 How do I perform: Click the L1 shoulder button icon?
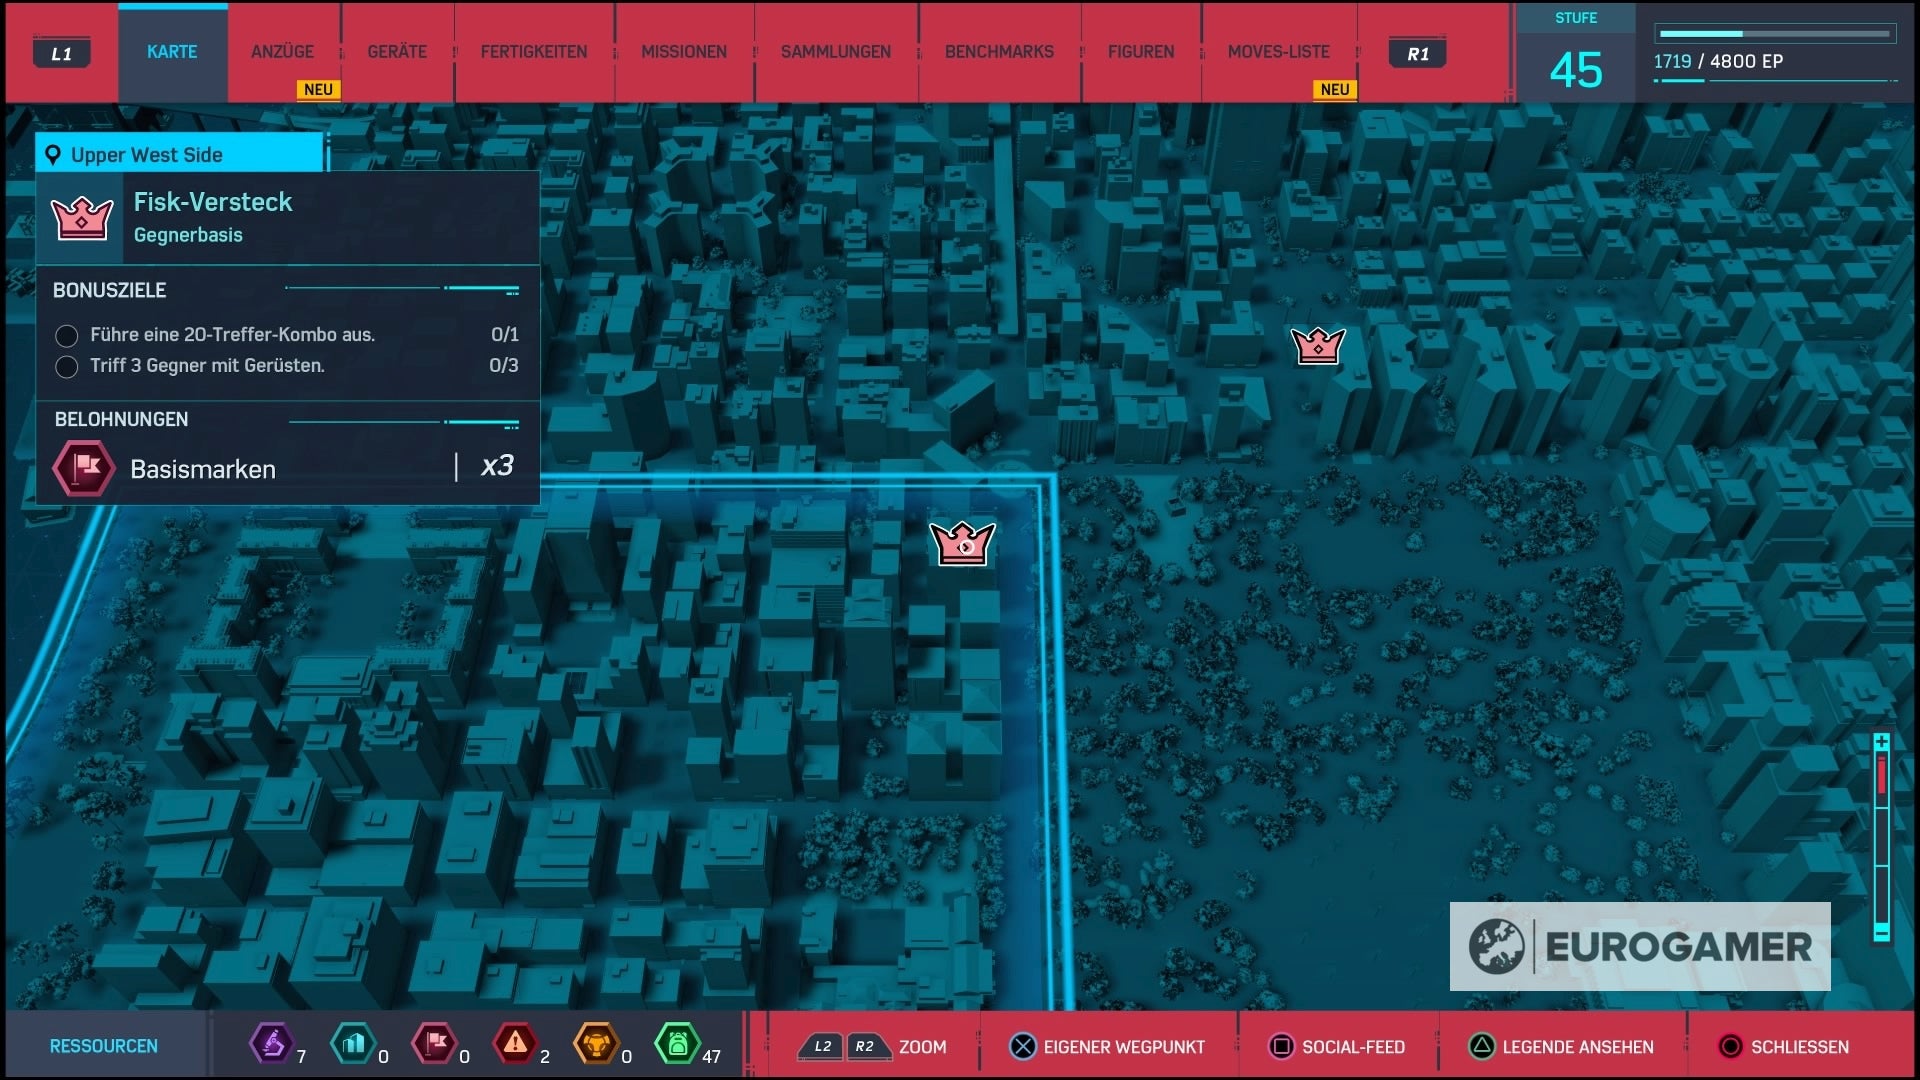(62, 53)
